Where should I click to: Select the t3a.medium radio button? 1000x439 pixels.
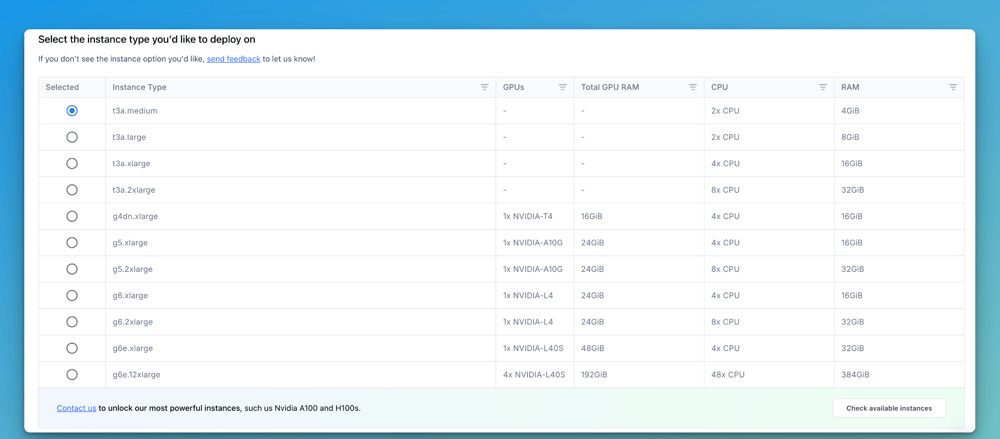[72, 111]
